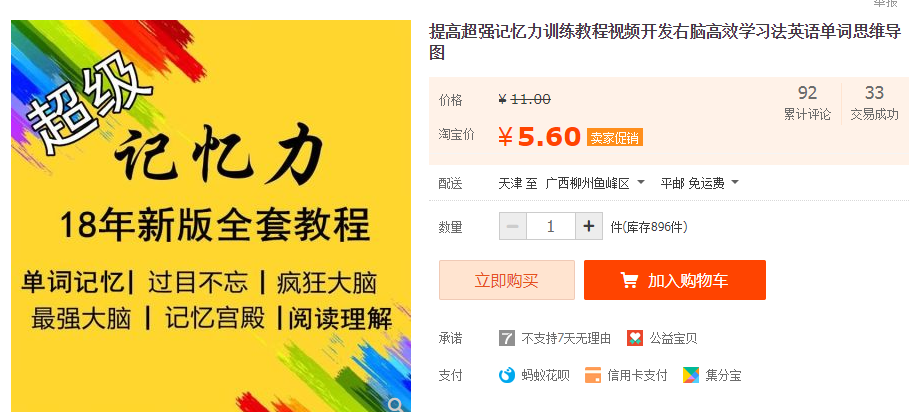Open the 平邮 免运费 shipping dropdown
Image resolution: width=924 pixels, height=412 pixels.
(699, 183)
